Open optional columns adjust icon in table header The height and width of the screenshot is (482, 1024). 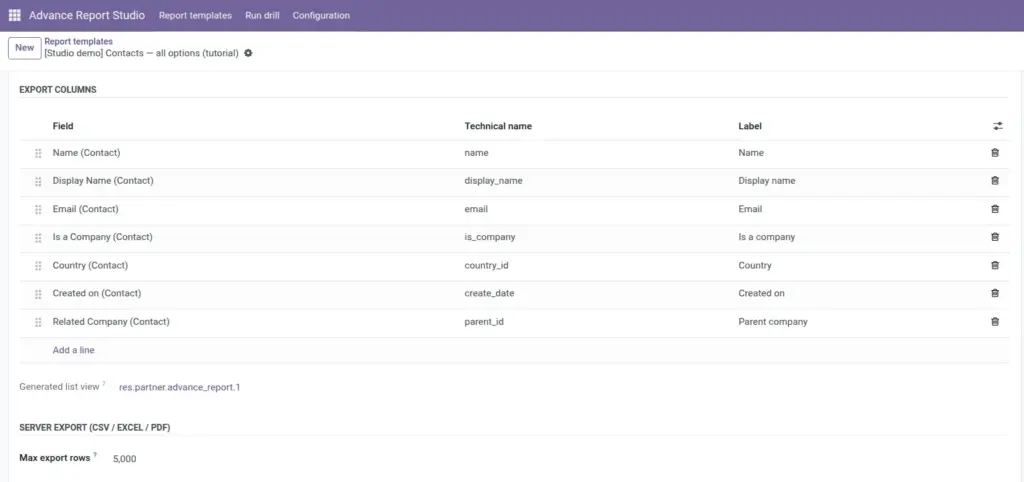997,126
